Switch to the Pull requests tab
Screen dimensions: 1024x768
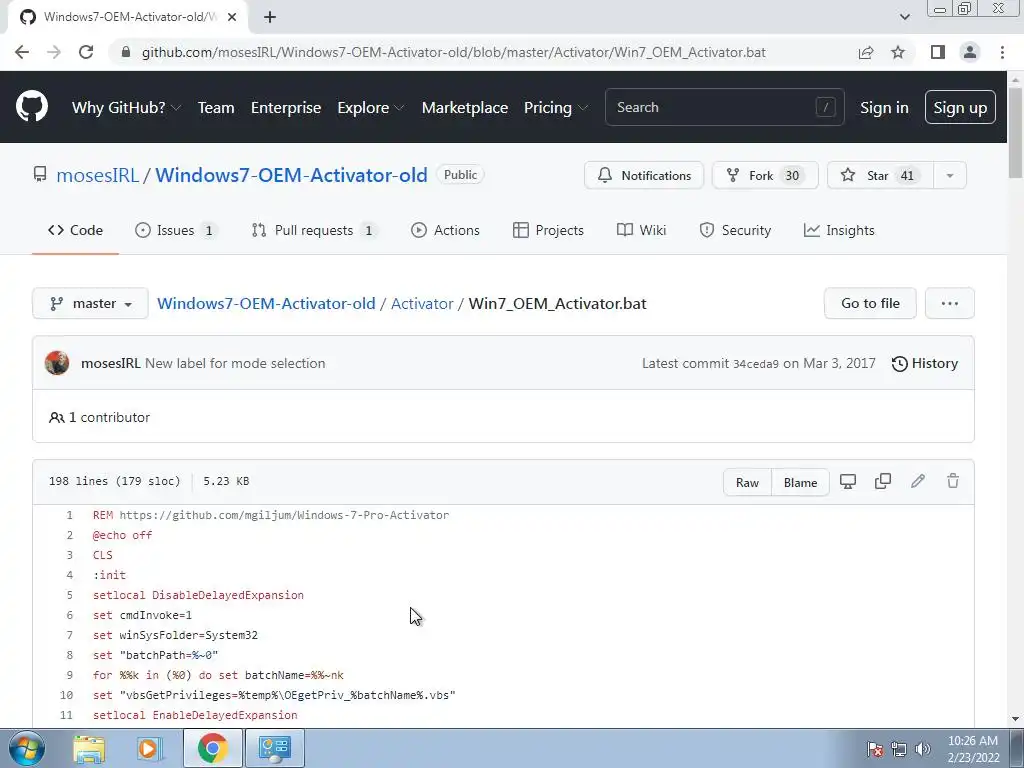coord(314,230)
